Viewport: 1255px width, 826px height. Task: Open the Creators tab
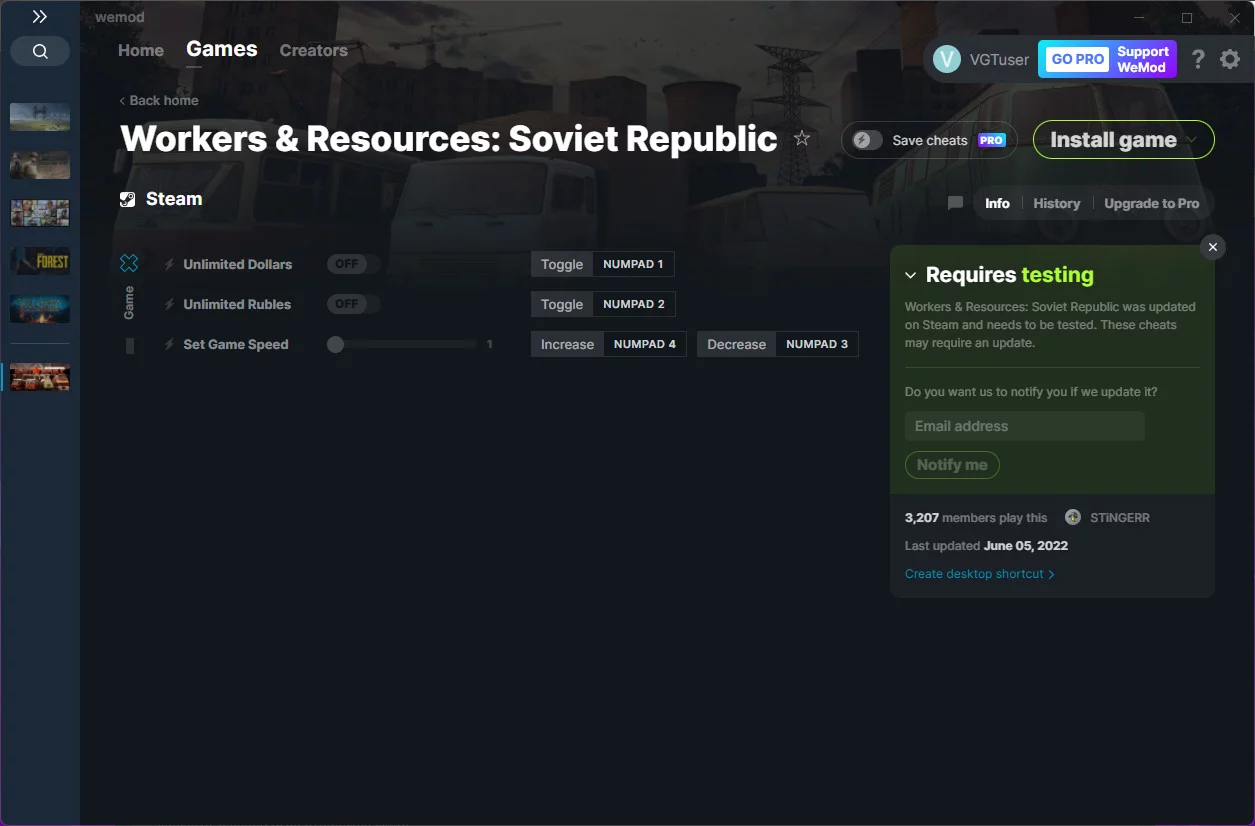click(x=314, y=50)
